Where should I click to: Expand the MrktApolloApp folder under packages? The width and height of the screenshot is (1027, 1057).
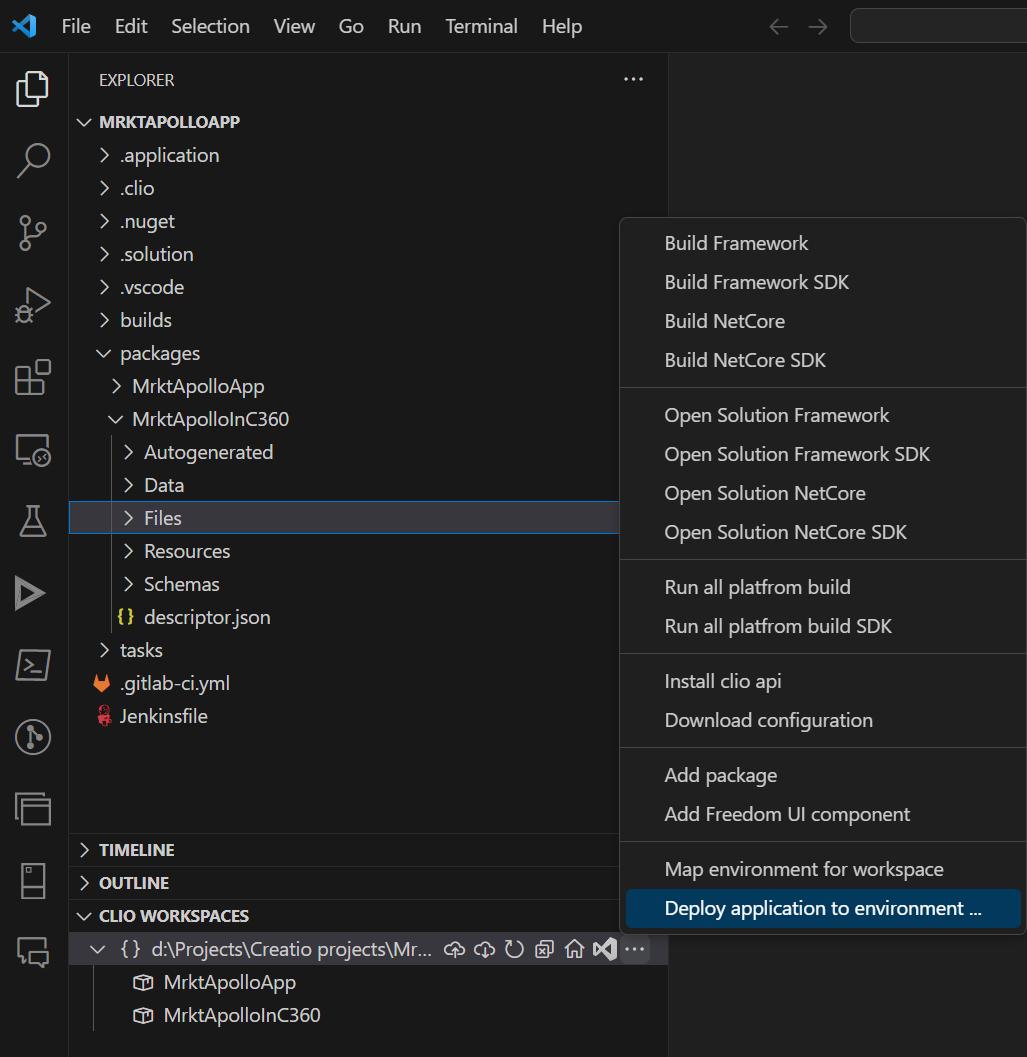click(117, 386)
